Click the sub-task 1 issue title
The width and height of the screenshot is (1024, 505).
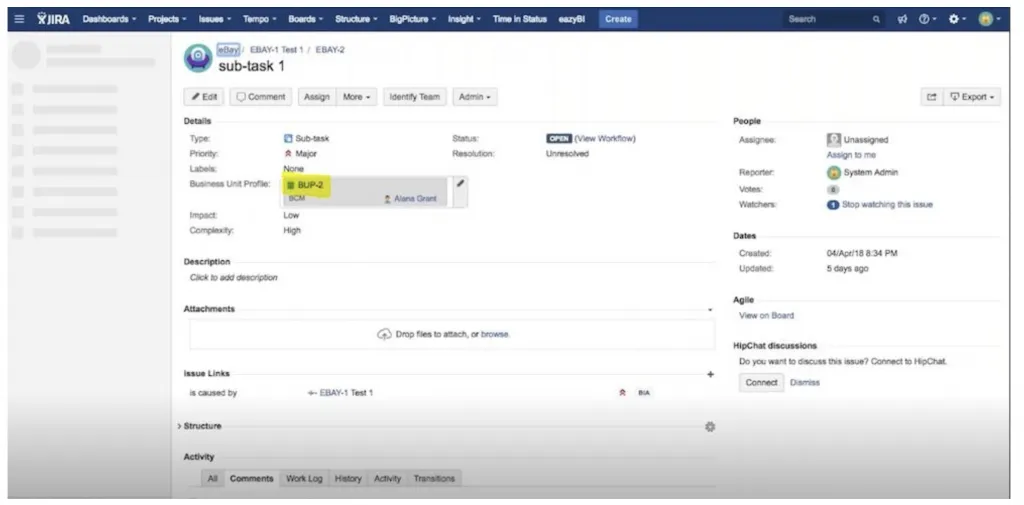(251, 66)
